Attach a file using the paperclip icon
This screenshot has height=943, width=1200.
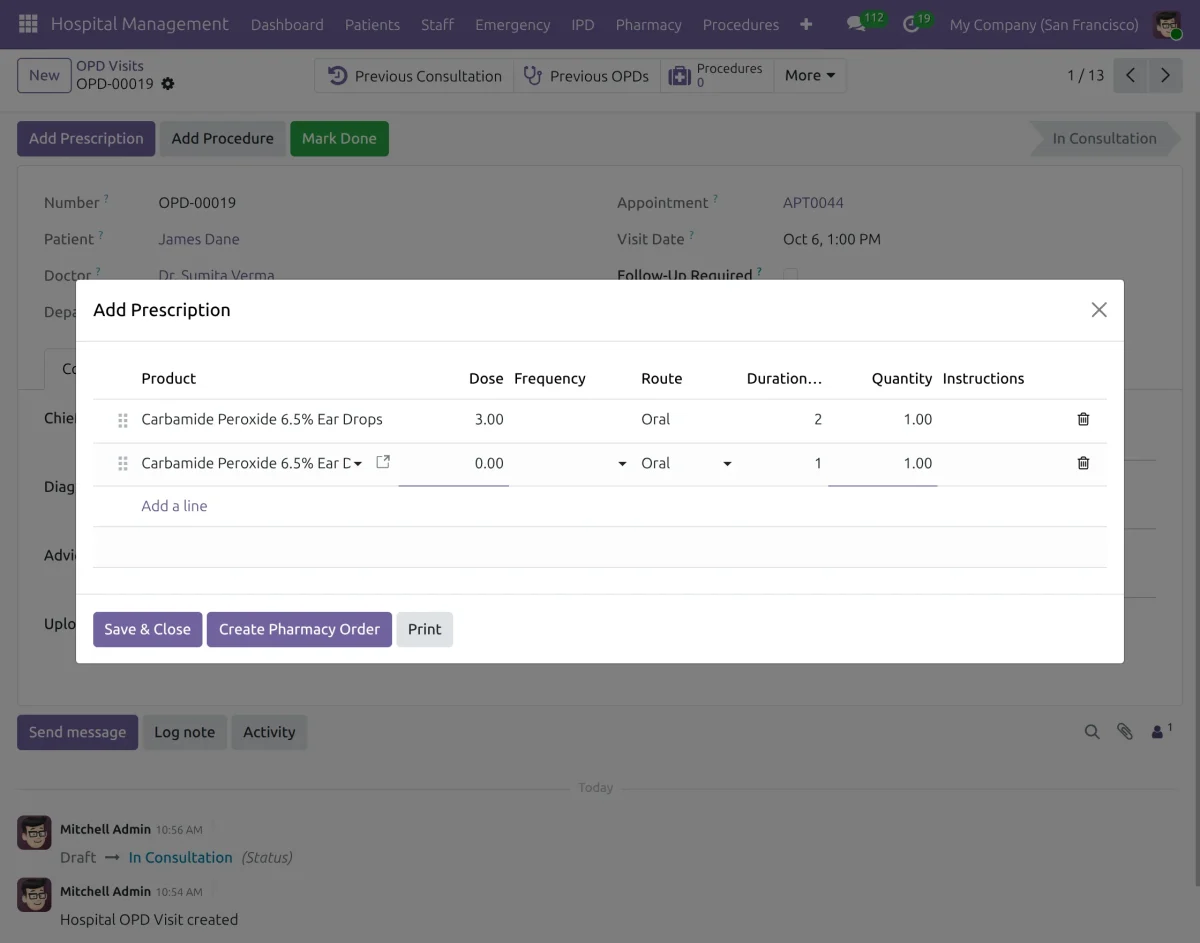[x=1125, y=732]
